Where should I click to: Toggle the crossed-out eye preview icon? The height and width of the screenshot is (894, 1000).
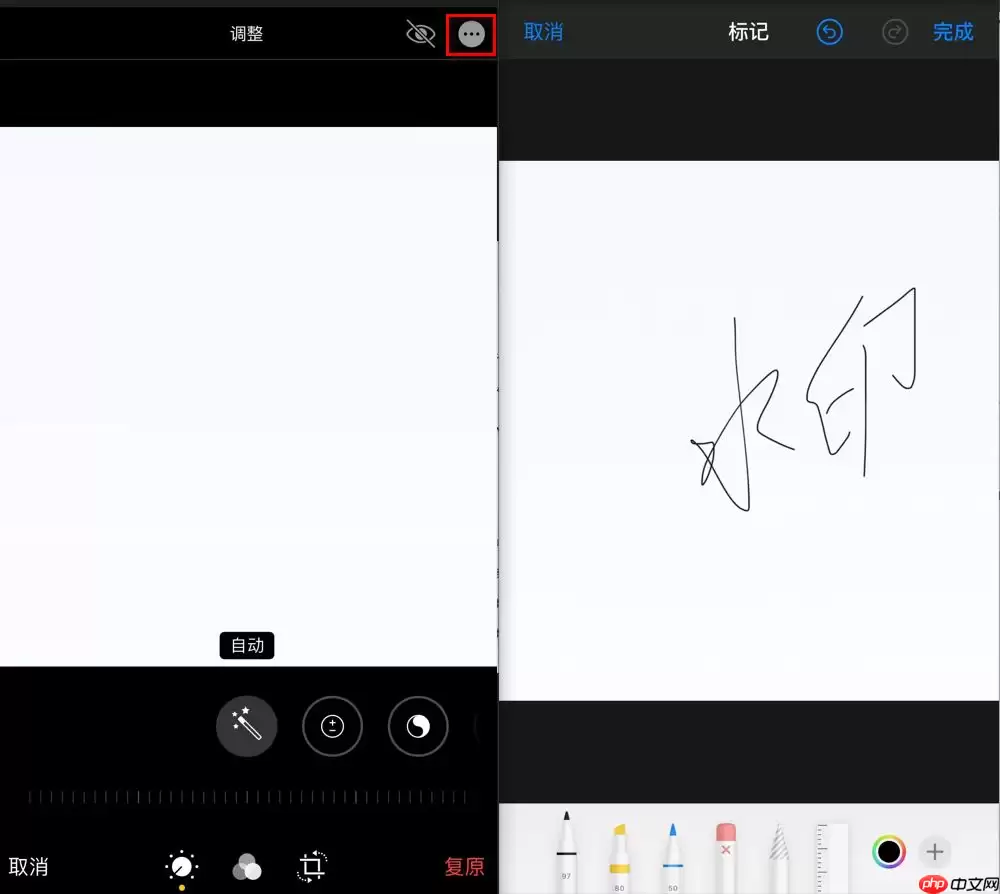coord(421,35)
